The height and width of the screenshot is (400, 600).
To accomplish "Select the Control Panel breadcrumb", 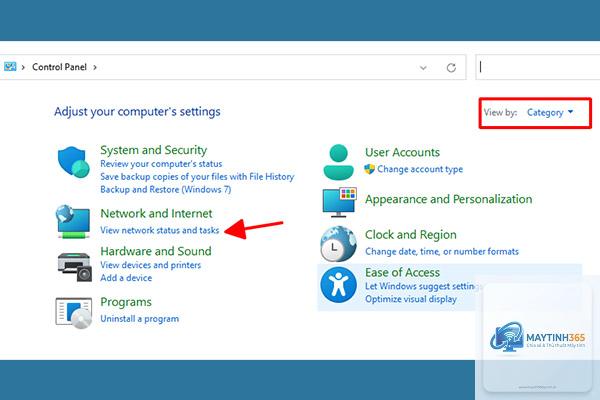I will tap(59, 67).
